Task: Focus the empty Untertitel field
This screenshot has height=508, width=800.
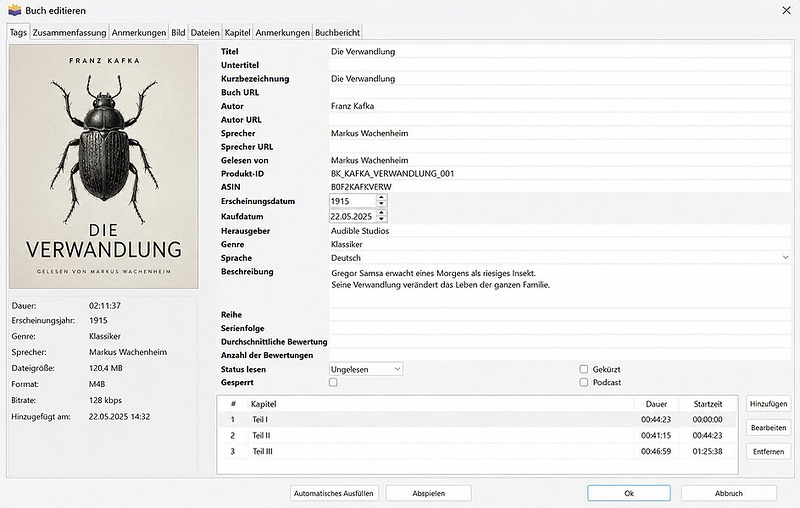Action: 560,65
